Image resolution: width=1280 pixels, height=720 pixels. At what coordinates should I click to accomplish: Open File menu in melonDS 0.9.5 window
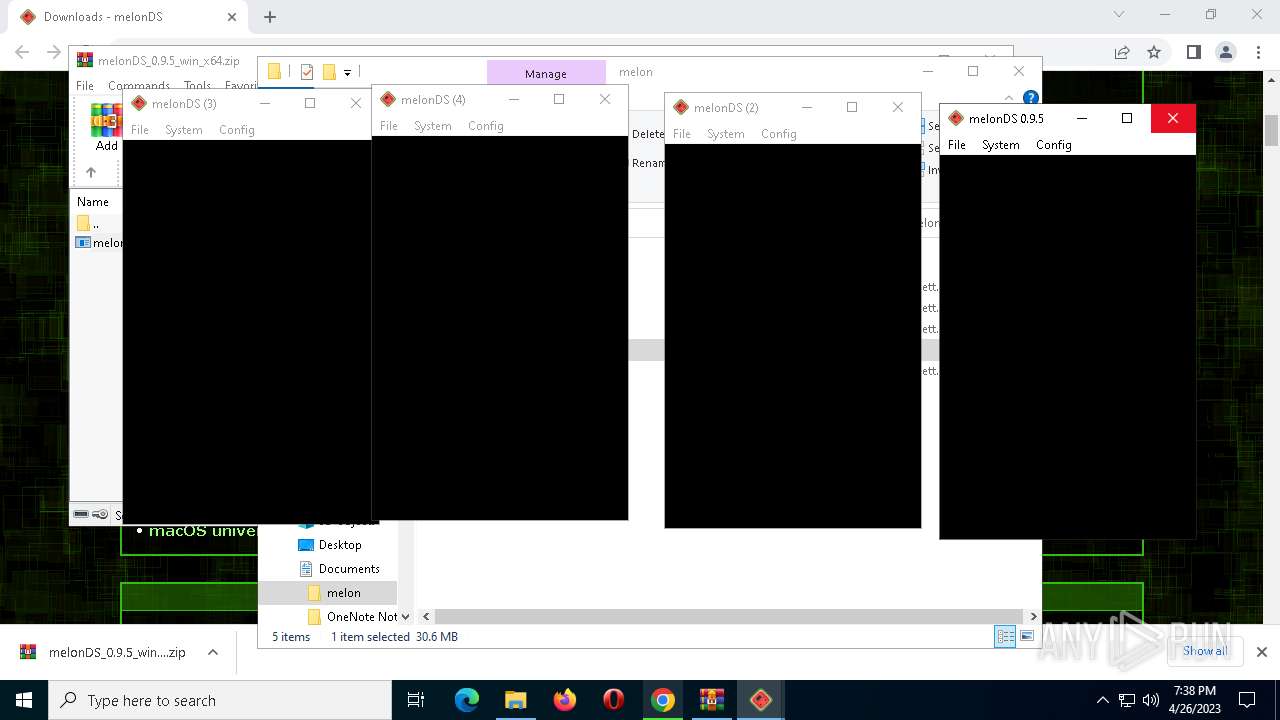tap(957, 145)
